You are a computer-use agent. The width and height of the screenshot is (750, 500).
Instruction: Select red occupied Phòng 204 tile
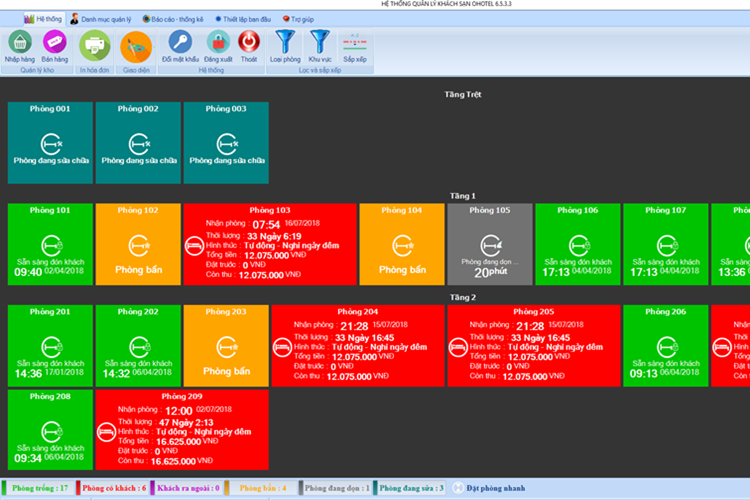pos(358,345)
